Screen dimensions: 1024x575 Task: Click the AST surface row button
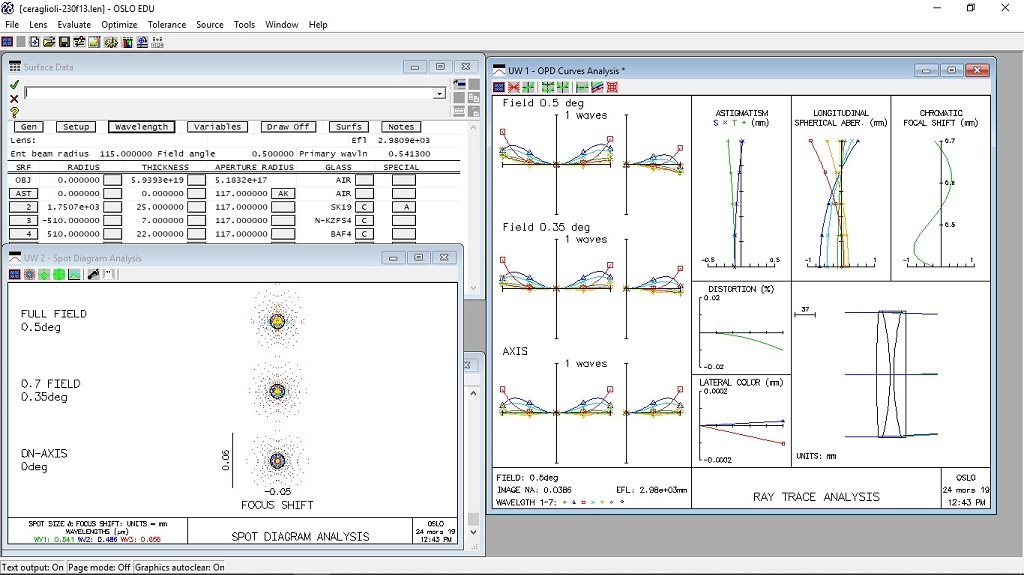pos(24,193)
